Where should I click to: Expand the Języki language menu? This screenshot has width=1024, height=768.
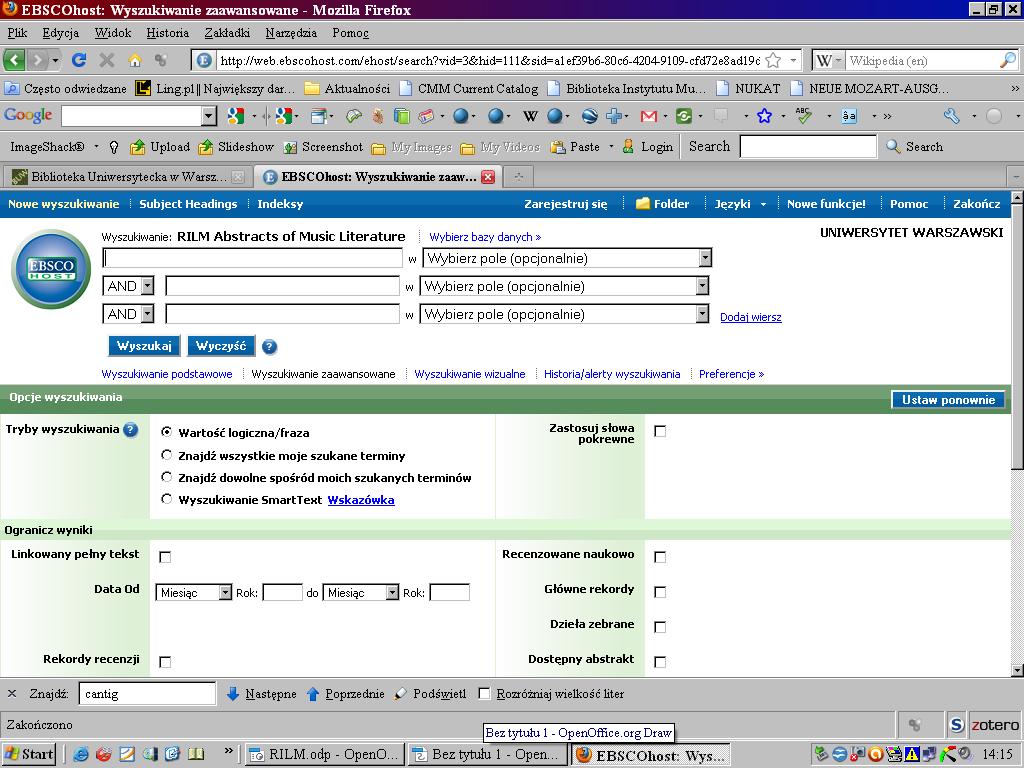tap(740, 204)
